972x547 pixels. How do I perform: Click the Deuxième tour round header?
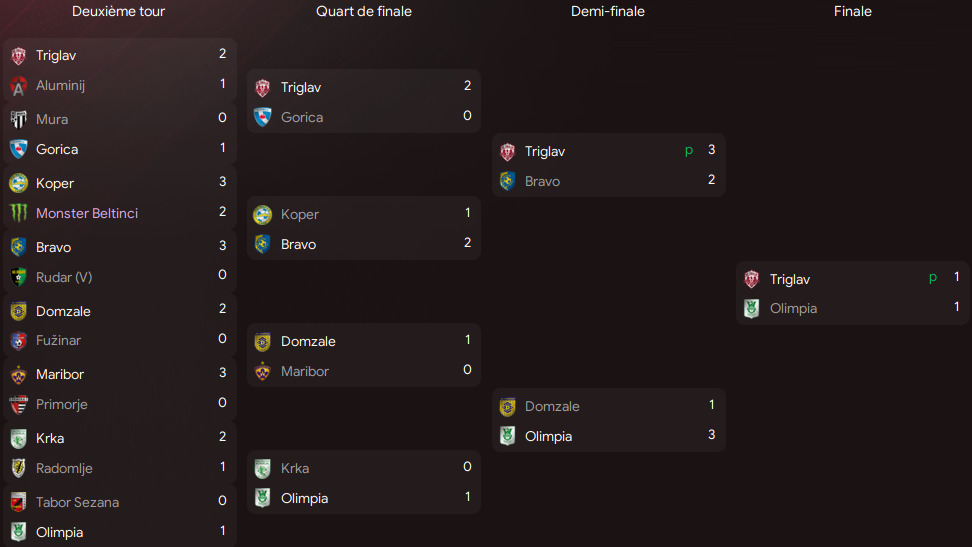click(118, 12)
